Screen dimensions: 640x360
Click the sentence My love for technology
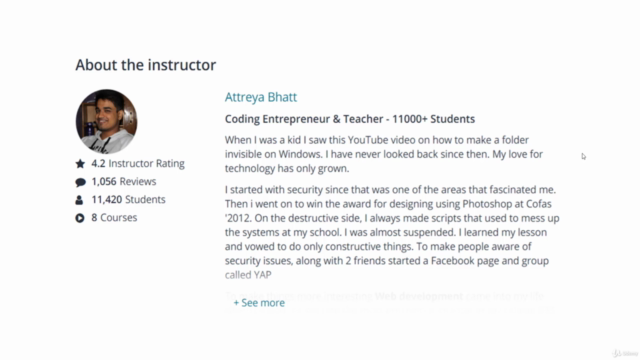[384, 161]
